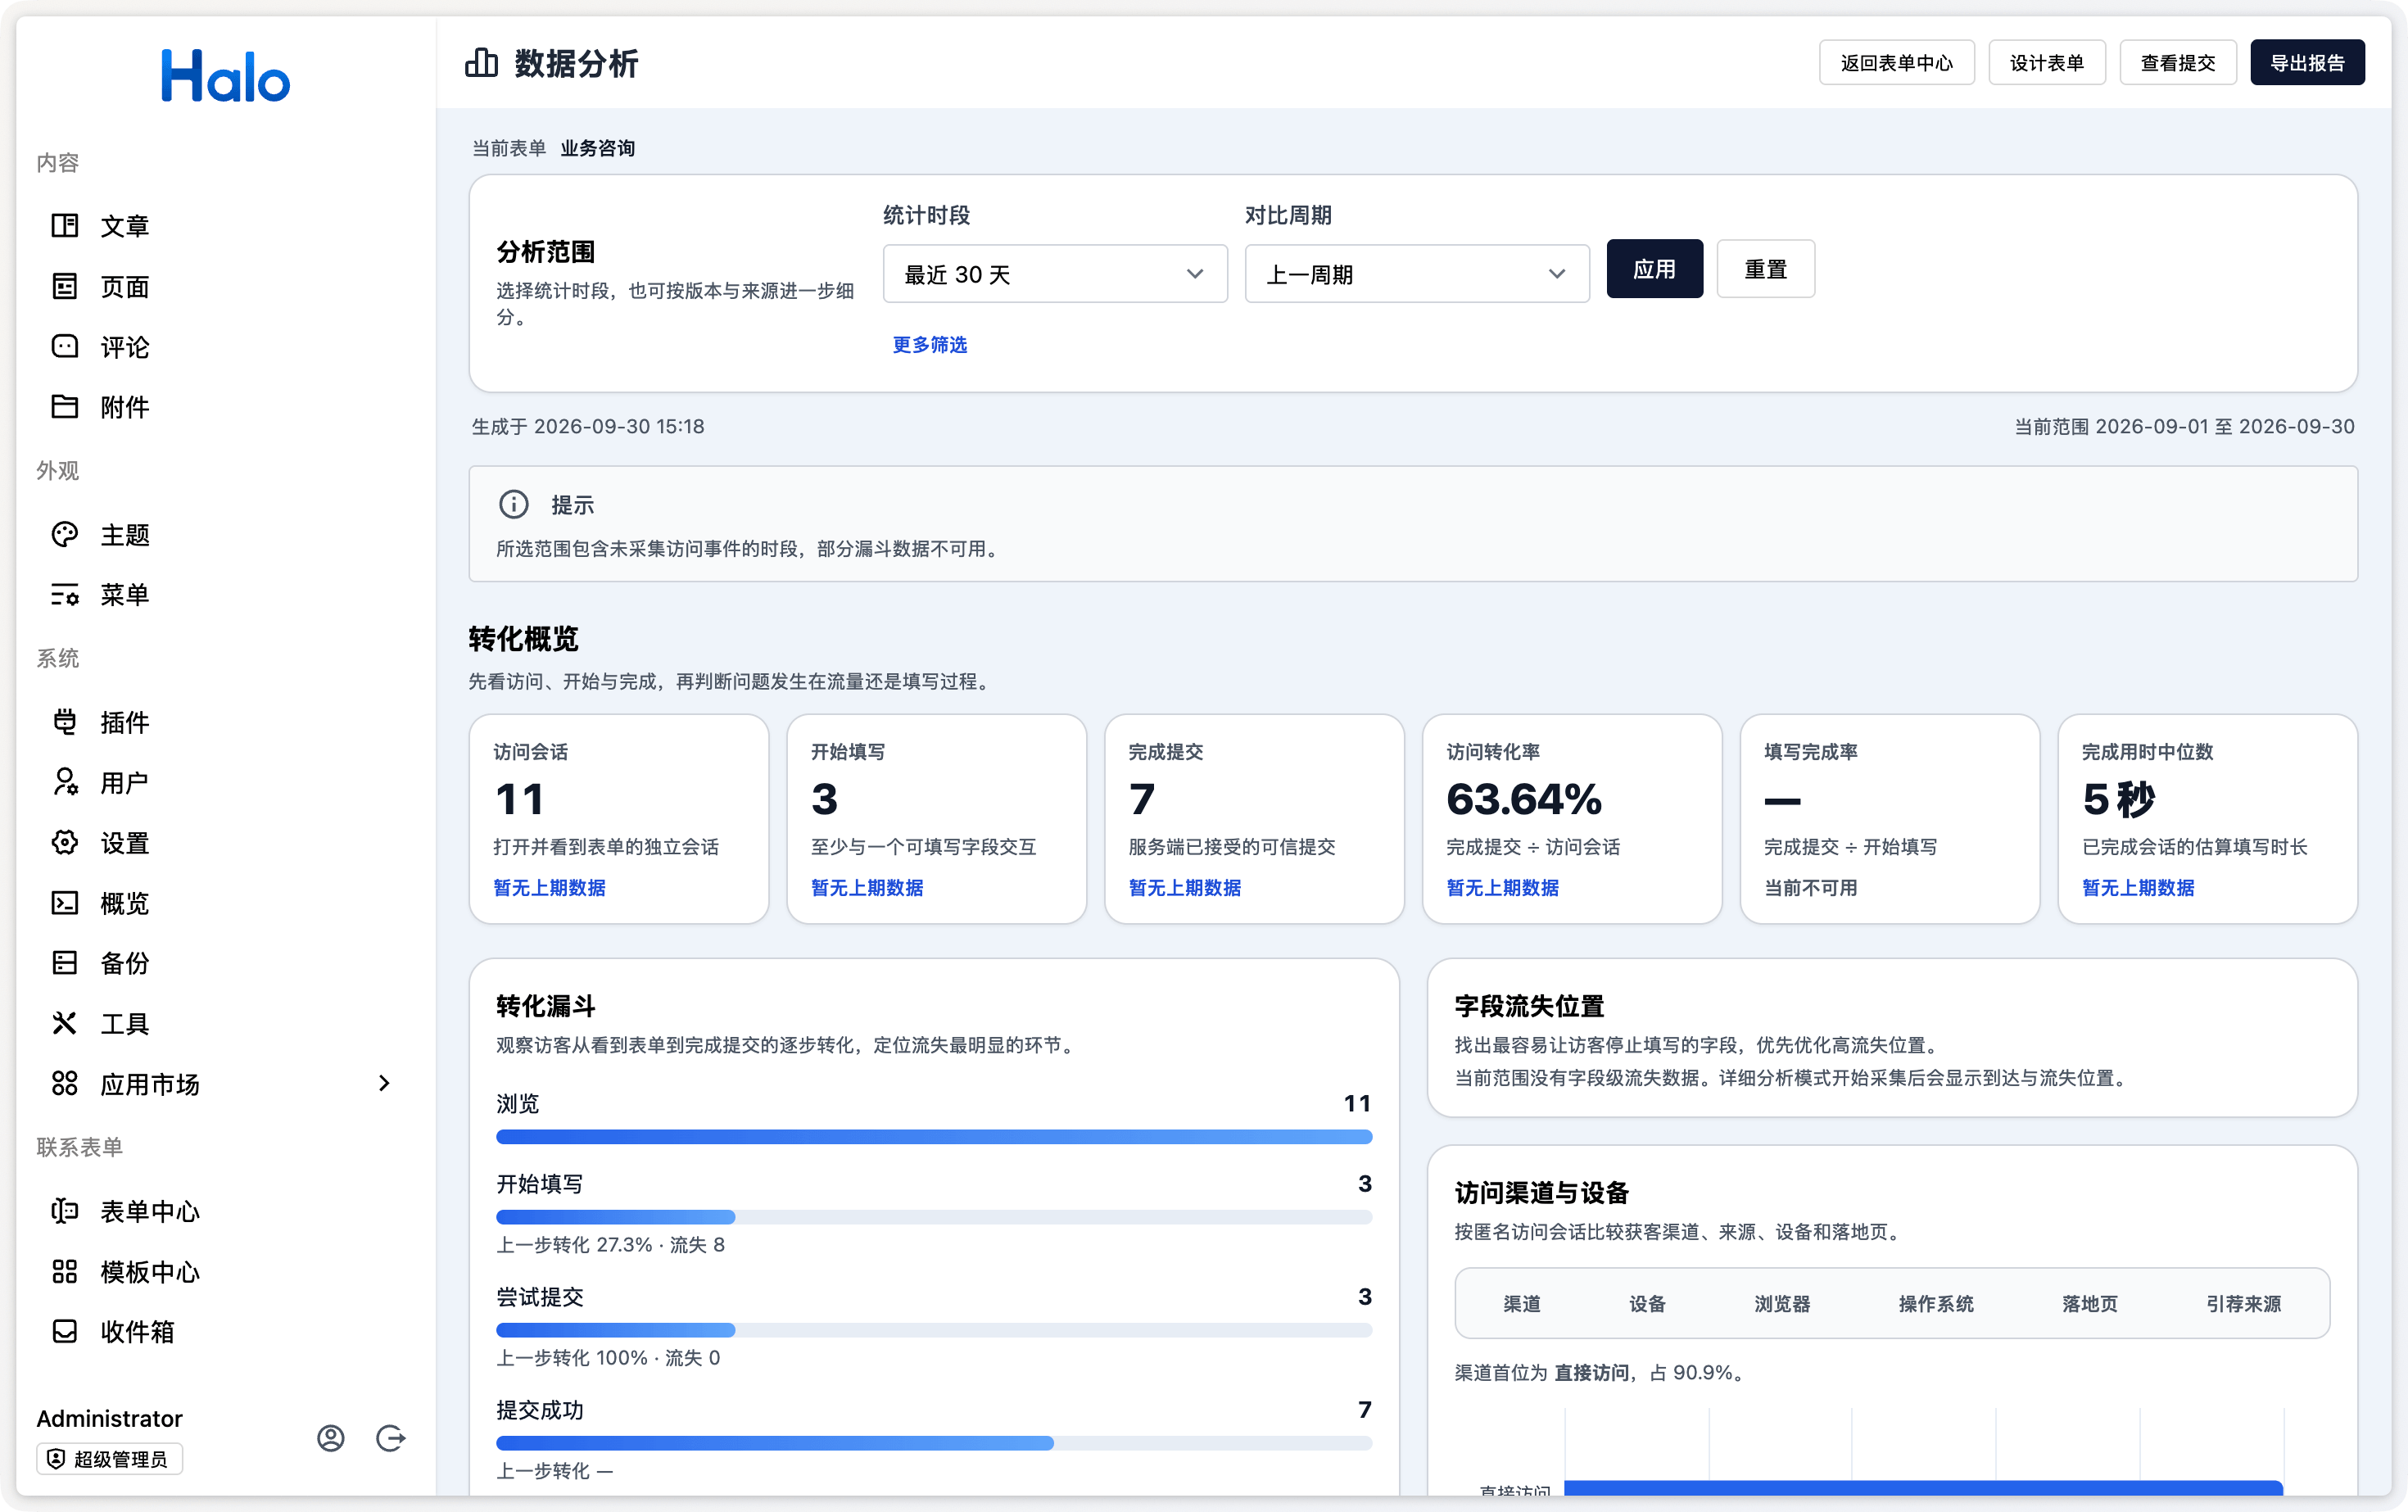The image size is (2408, 1512).
Task: Click the 主题 palette icon
Action: (65, 535)
